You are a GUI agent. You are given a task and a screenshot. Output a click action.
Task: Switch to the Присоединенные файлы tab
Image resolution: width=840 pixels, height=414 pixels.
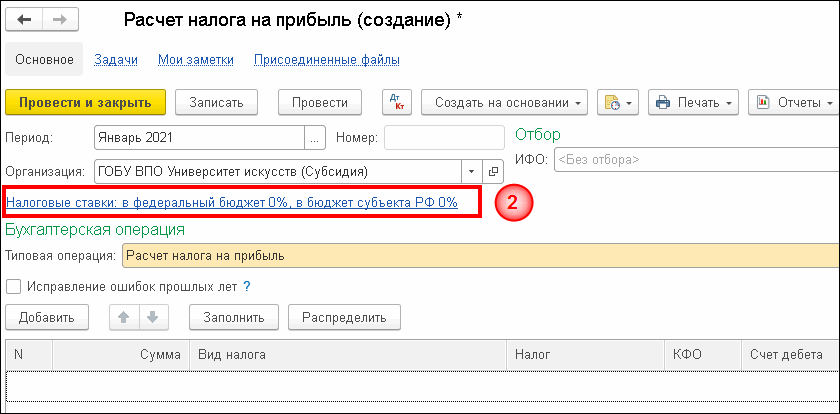click(x=327, y=60)
